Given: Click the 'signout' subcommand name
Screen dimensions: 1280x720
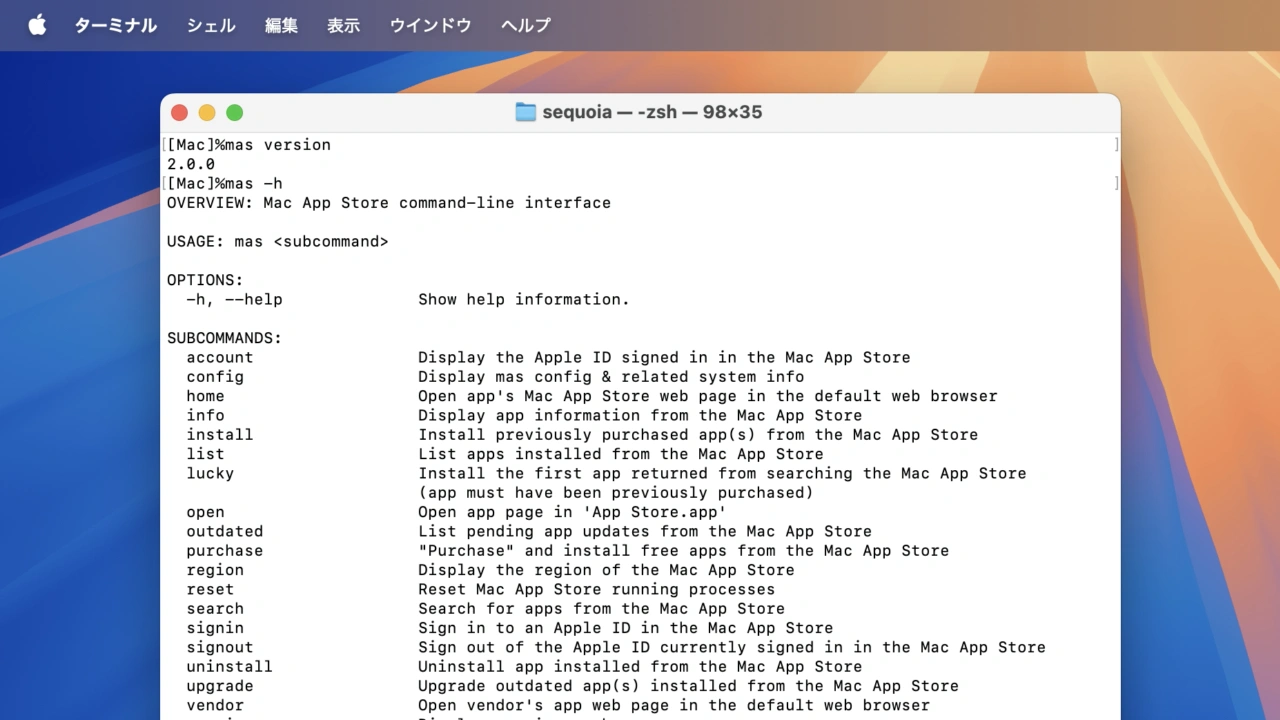Looking at the screenshot, I should point(219,647).
